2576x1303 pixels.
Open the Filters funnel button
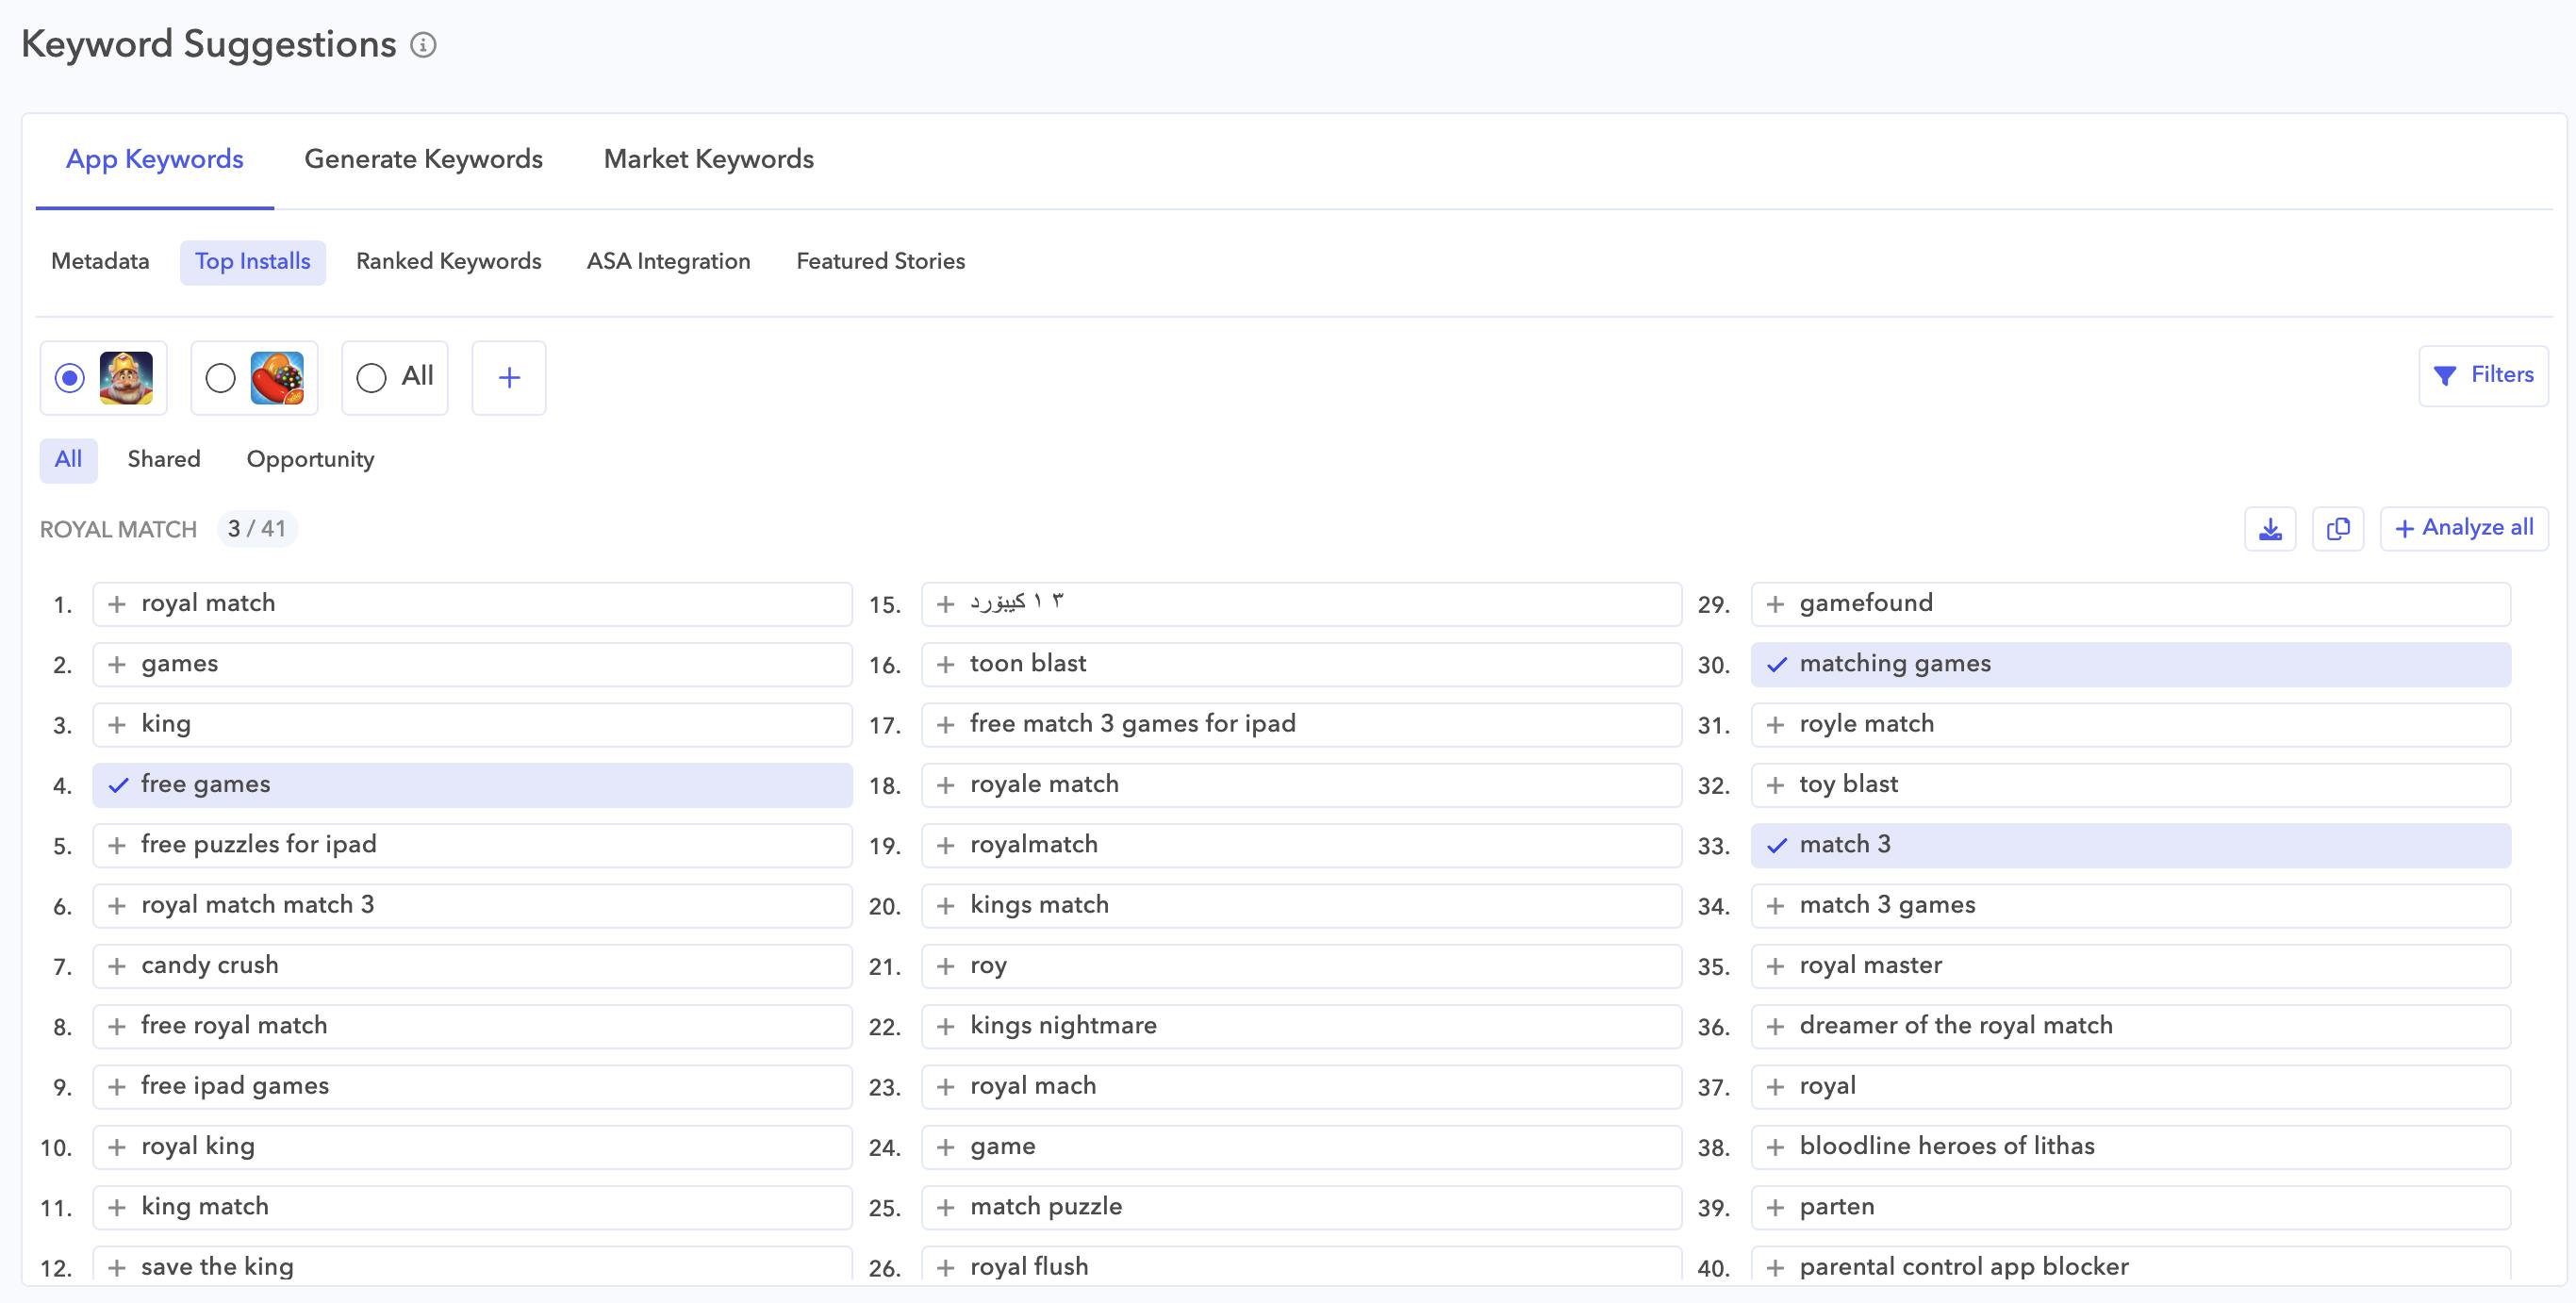point(2483,375)
